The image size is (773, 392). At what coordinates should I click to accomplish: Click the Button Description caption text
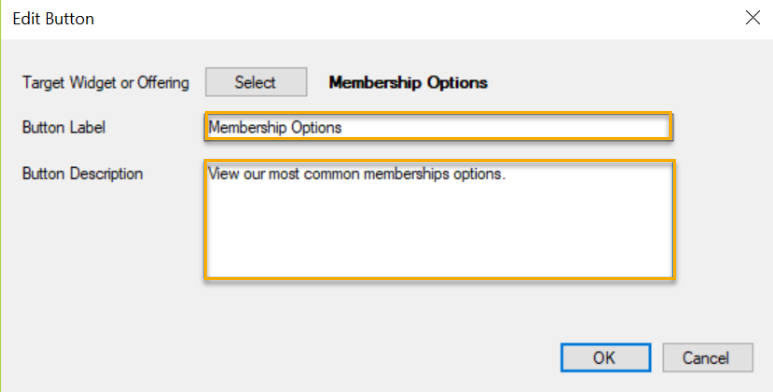82,174
